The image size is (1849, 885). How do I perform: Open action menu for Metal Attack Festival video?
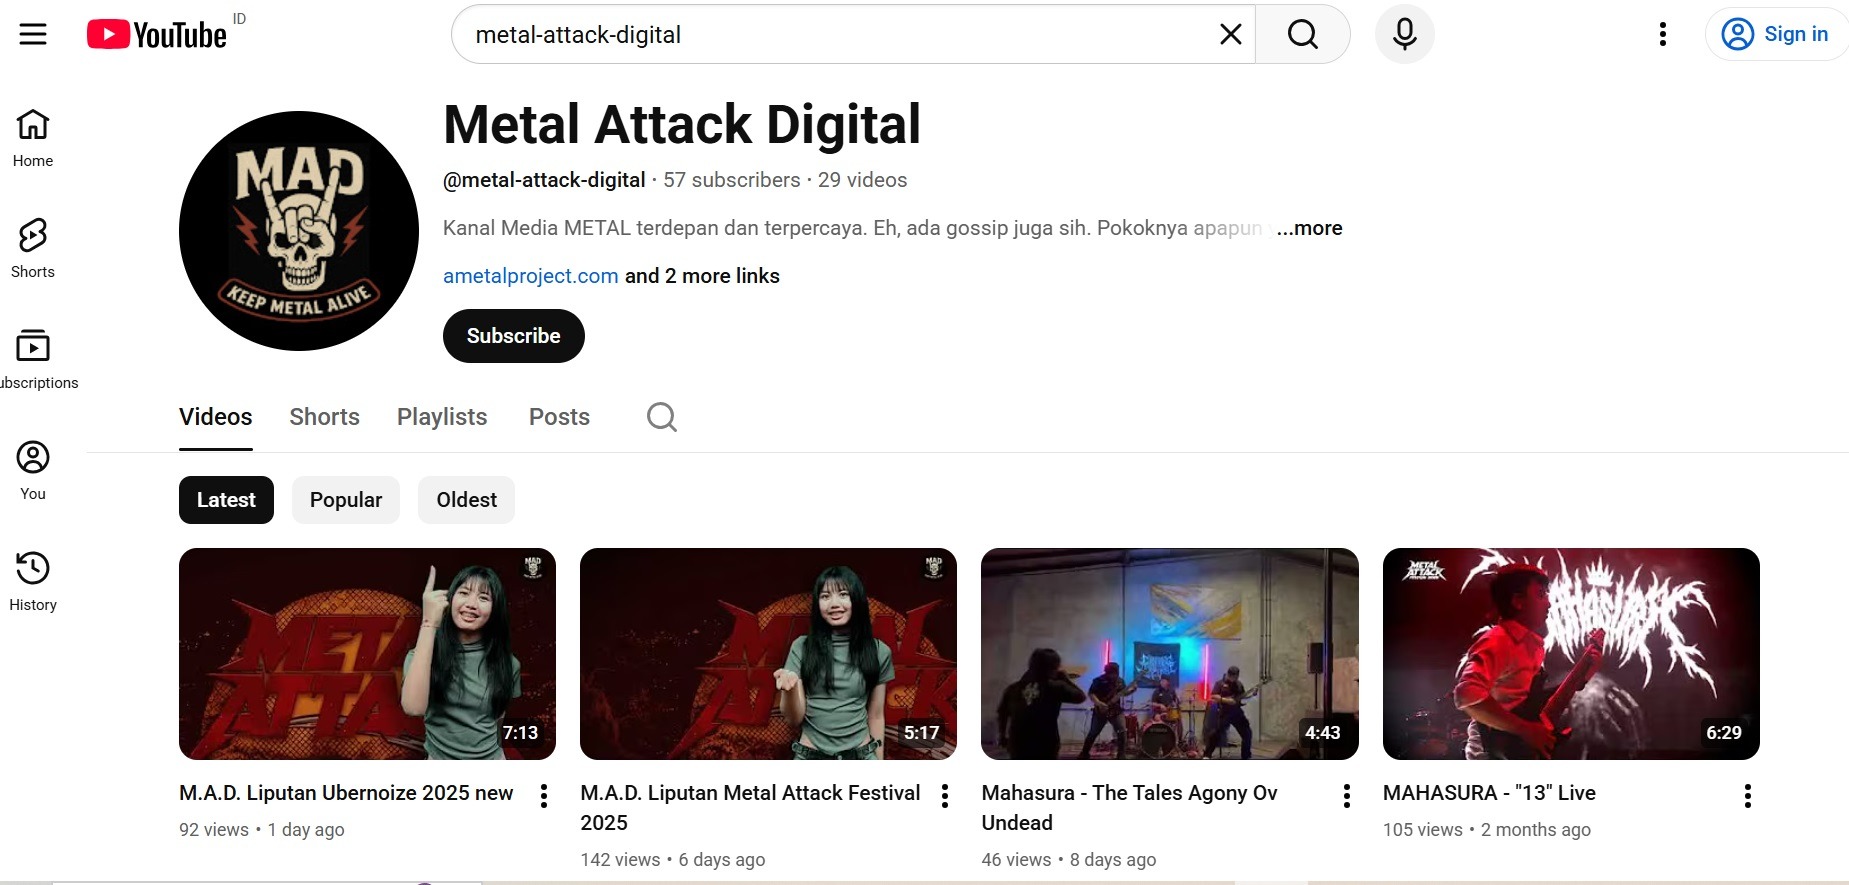click(945, 796)
